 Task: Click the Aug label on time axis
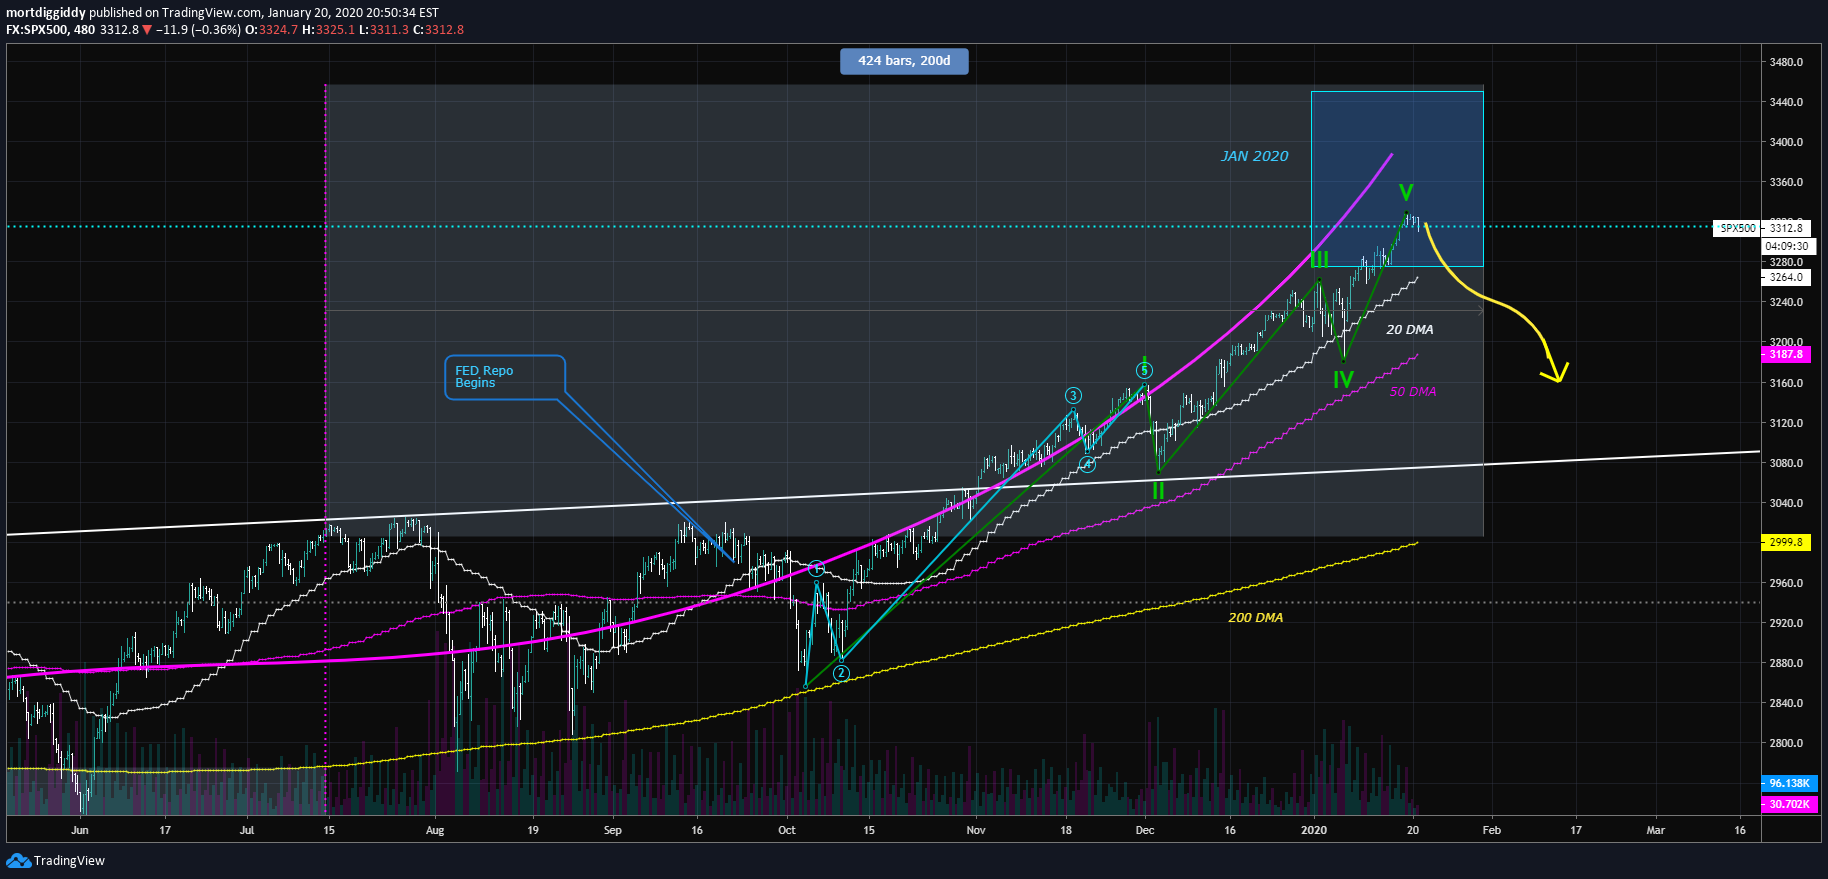[434, 830]
